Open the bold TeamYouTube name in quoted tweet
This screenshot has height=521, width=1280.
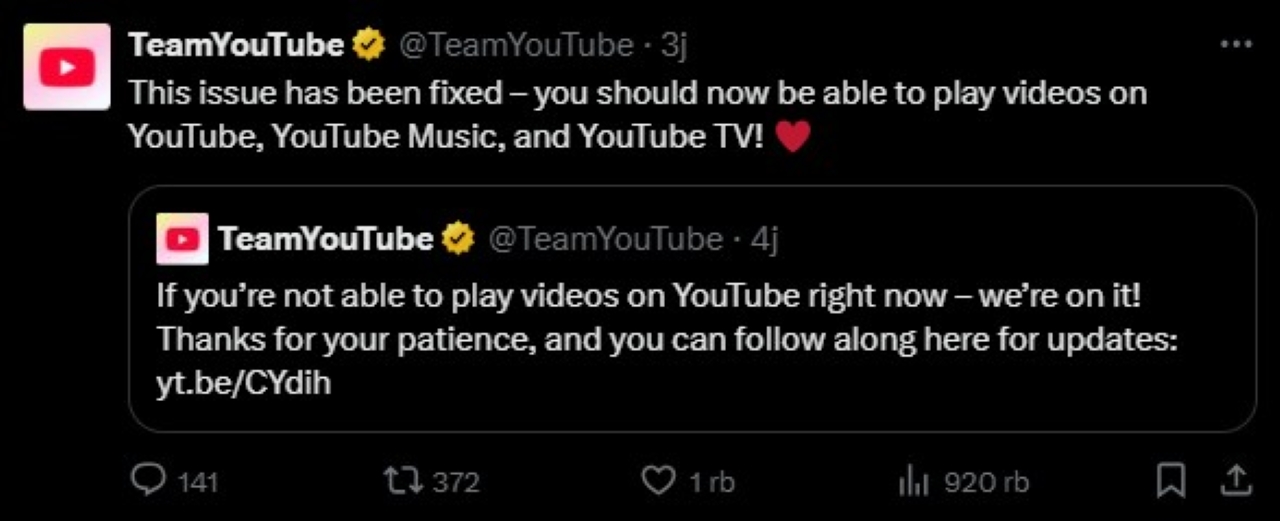pos(325,239)
